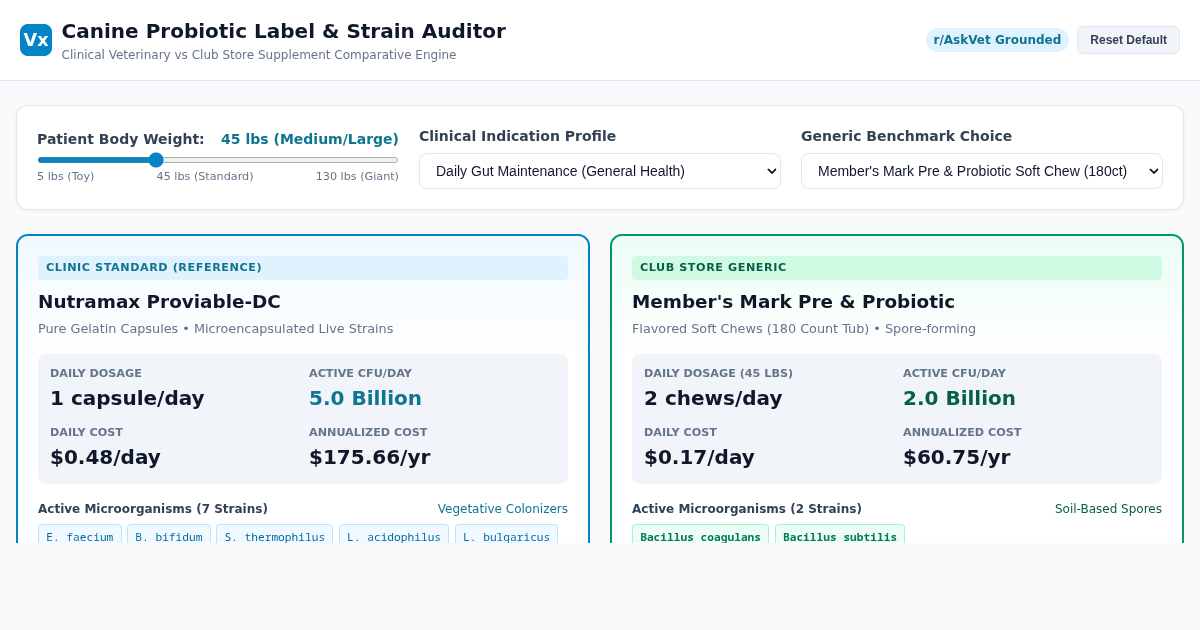
Task: Click the Nutramax Proviable-DC heading
Action: pyautogui.click(x=159, y=301)
